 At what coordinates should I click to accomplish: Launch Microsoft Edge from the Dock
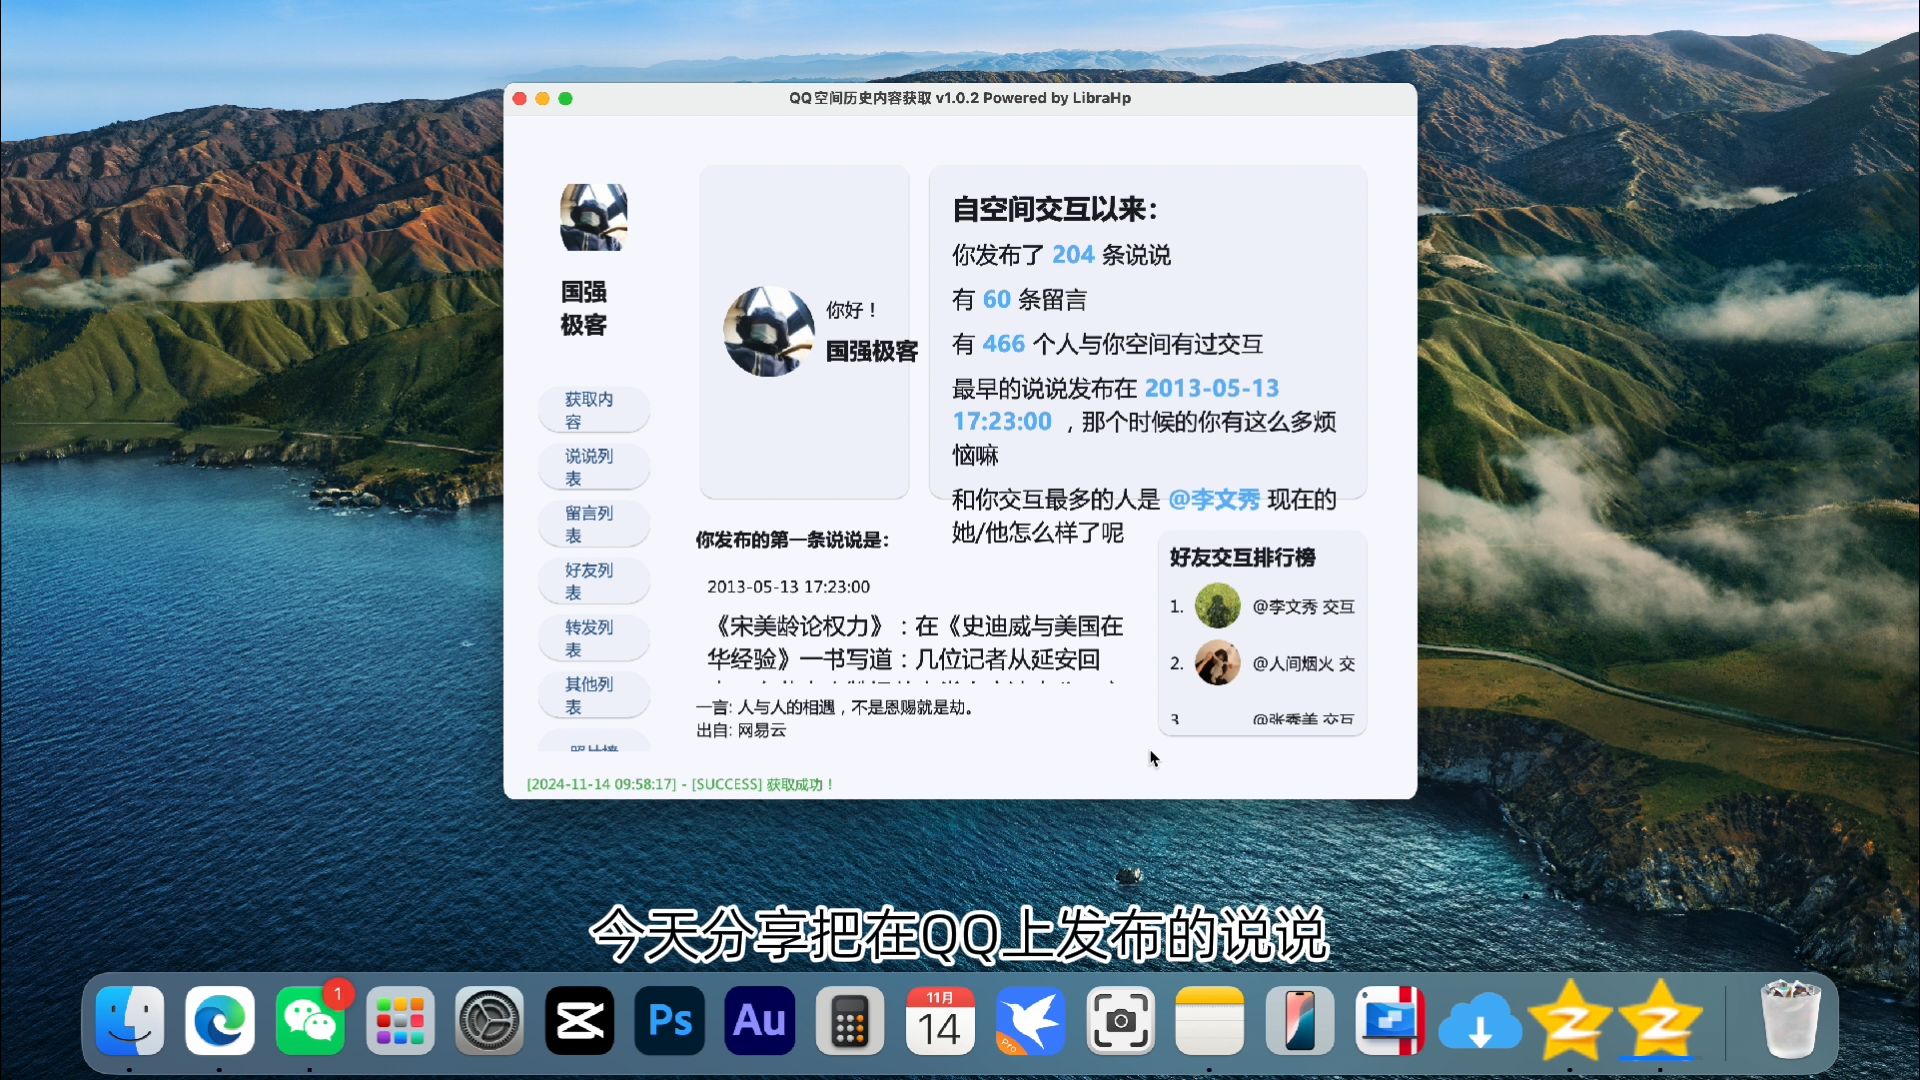tap(220, 1020)
